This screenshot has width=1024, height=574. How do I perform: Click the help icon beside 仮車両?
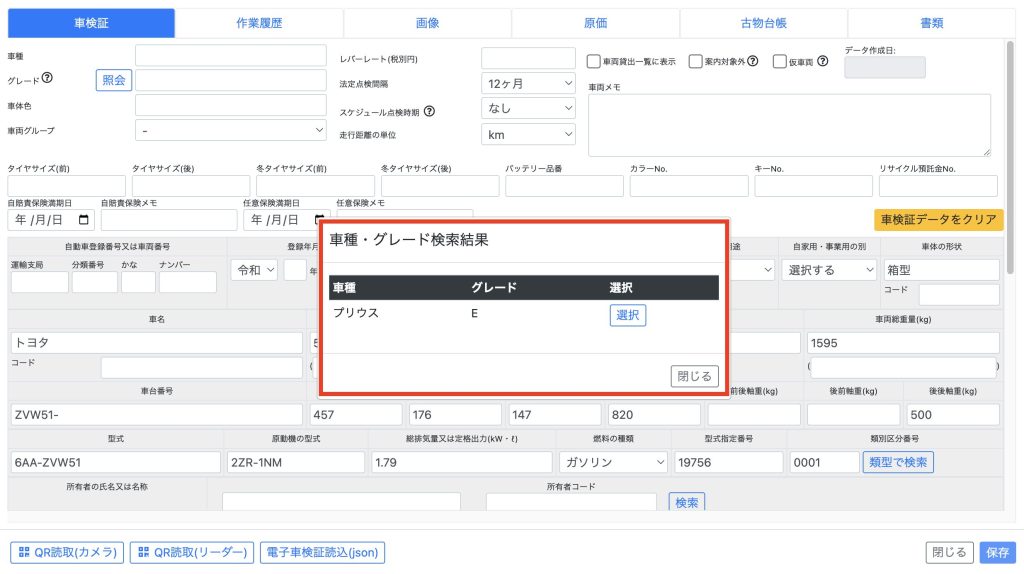[x=822, y=61]
